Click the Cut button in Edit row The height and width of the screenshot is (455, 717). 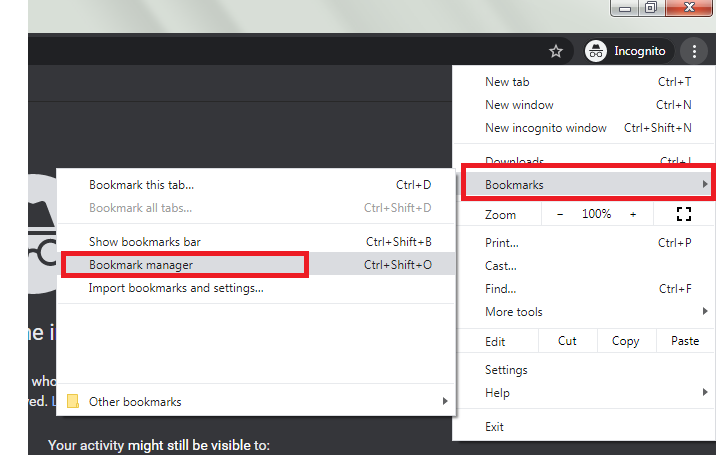tap(567, 341)
